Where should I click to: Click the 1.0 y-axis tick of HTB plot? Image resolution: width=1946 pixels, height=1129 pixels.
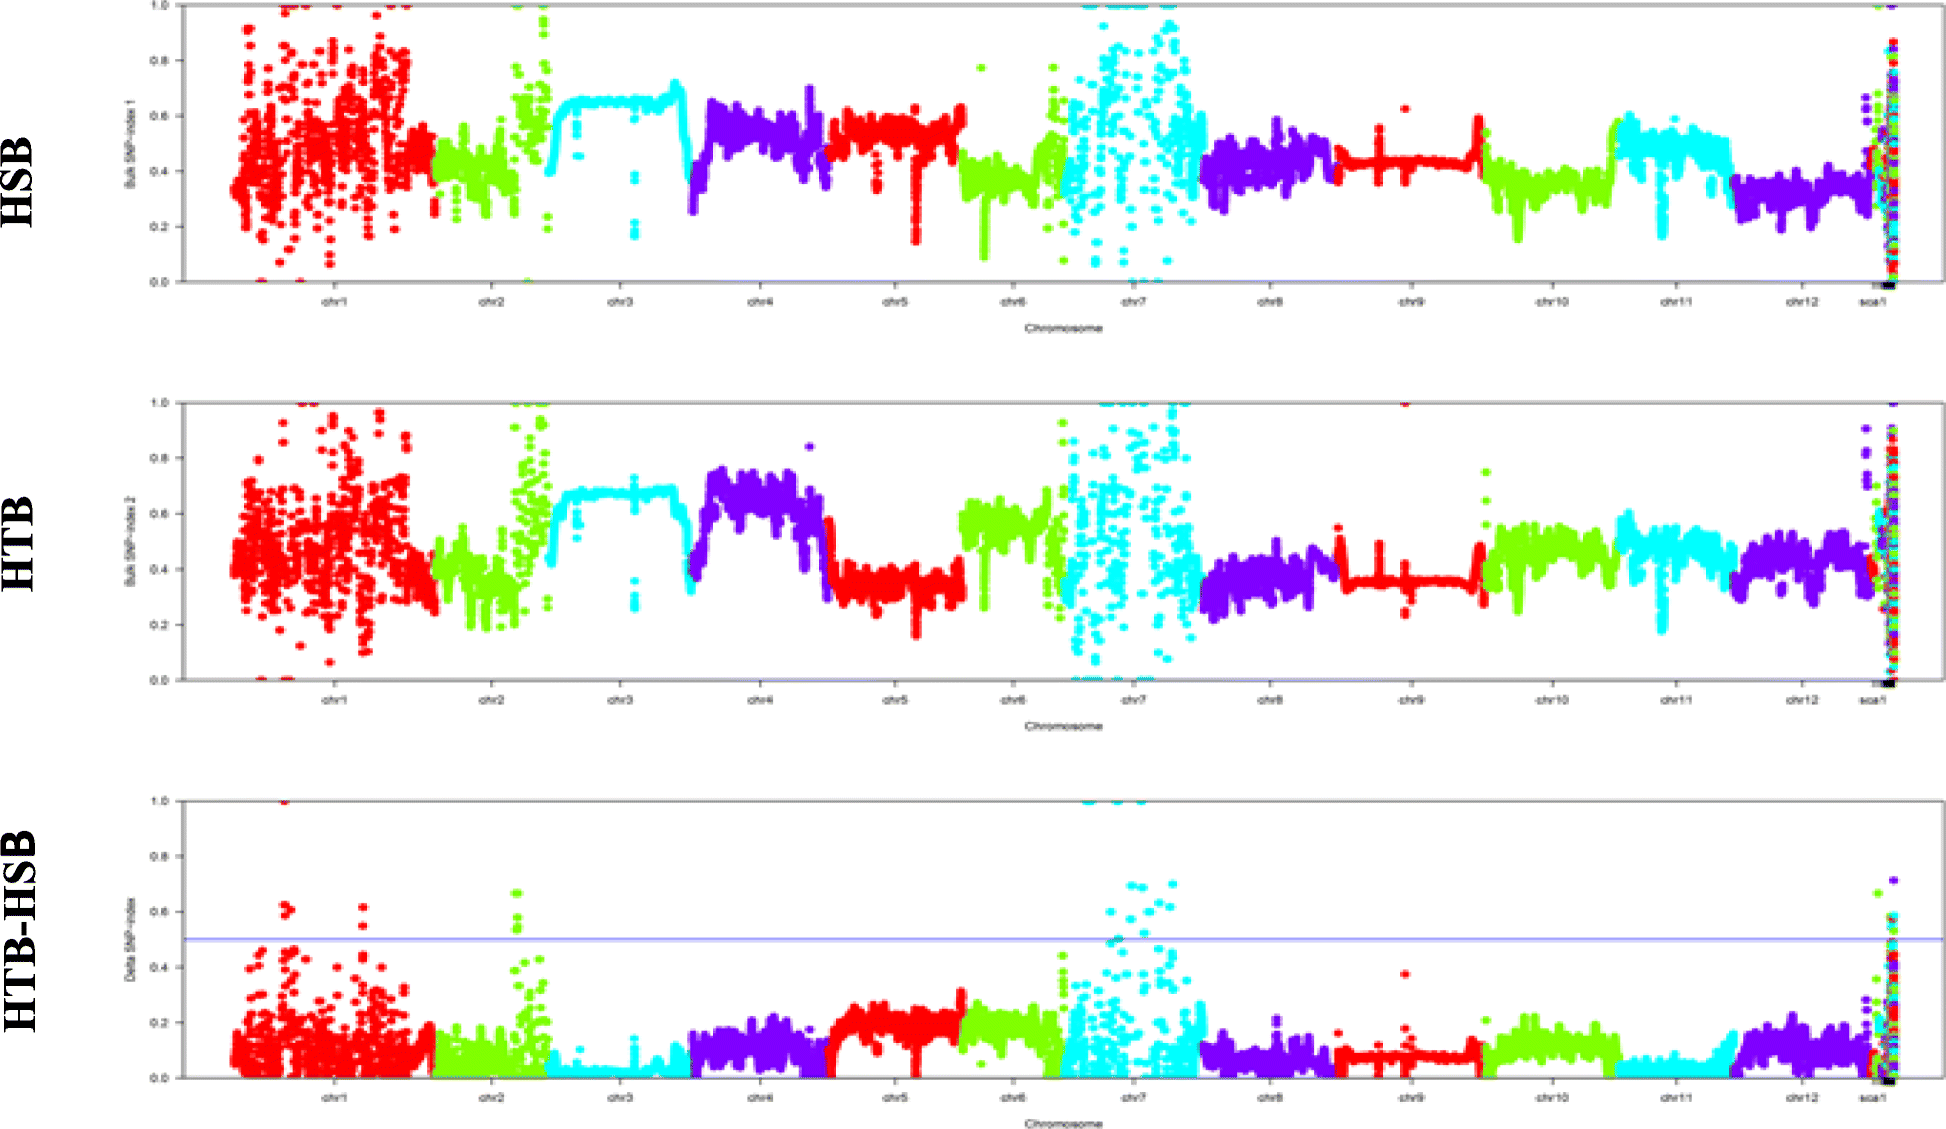[x=159, y=403]
